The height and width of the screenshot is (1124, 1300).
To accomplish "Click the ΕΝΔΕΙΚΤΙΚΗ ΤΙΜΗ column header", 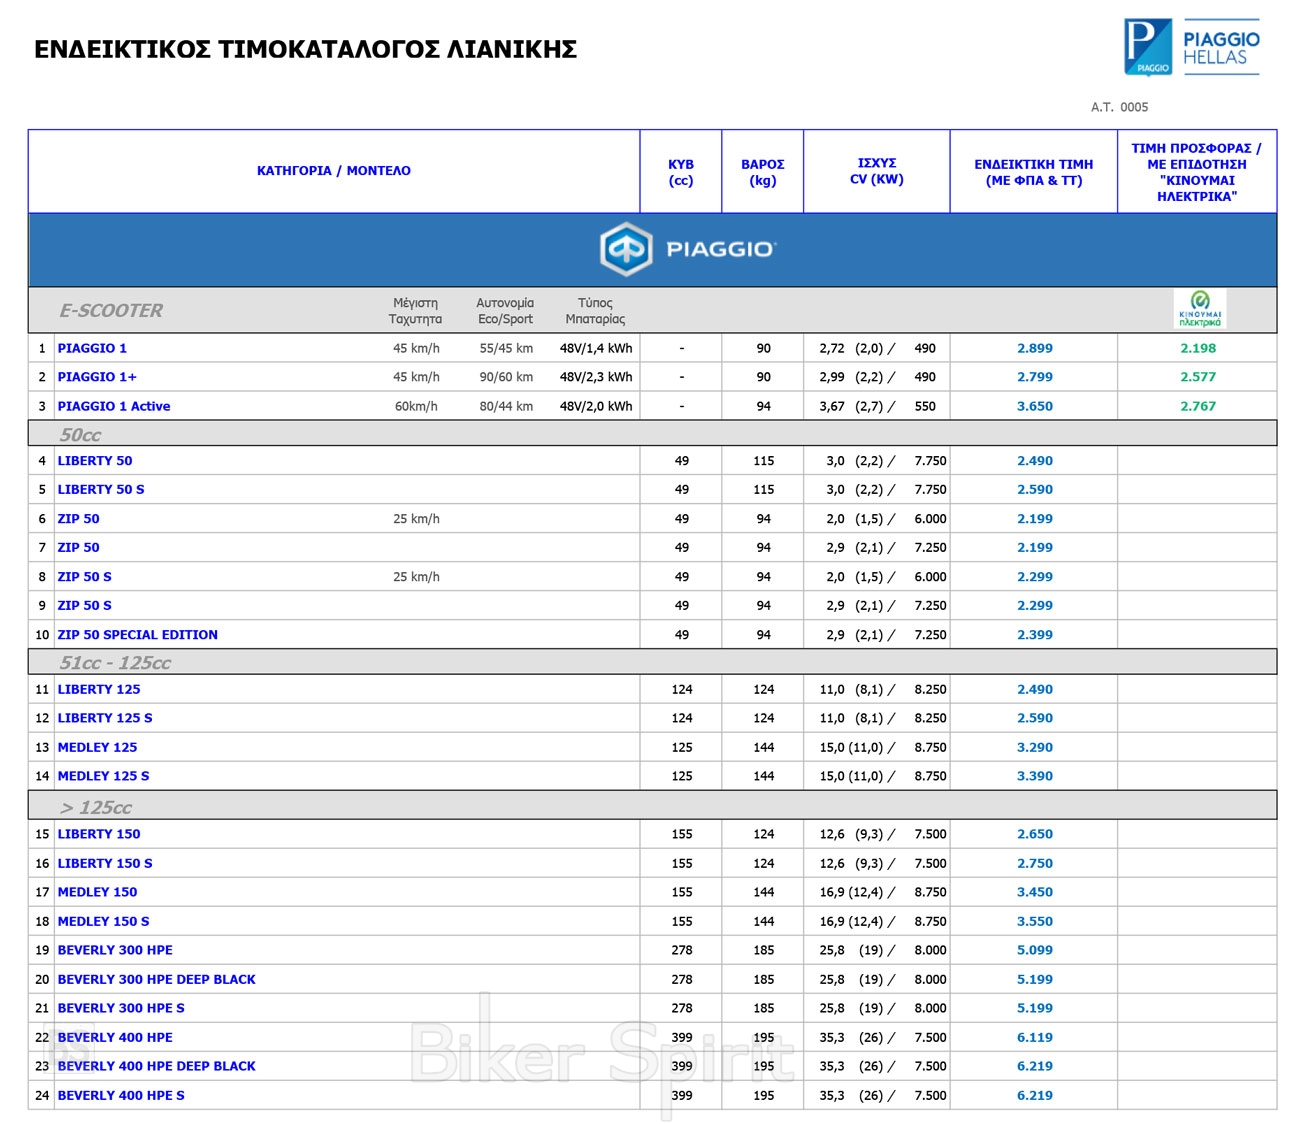I will (1033, 172).
